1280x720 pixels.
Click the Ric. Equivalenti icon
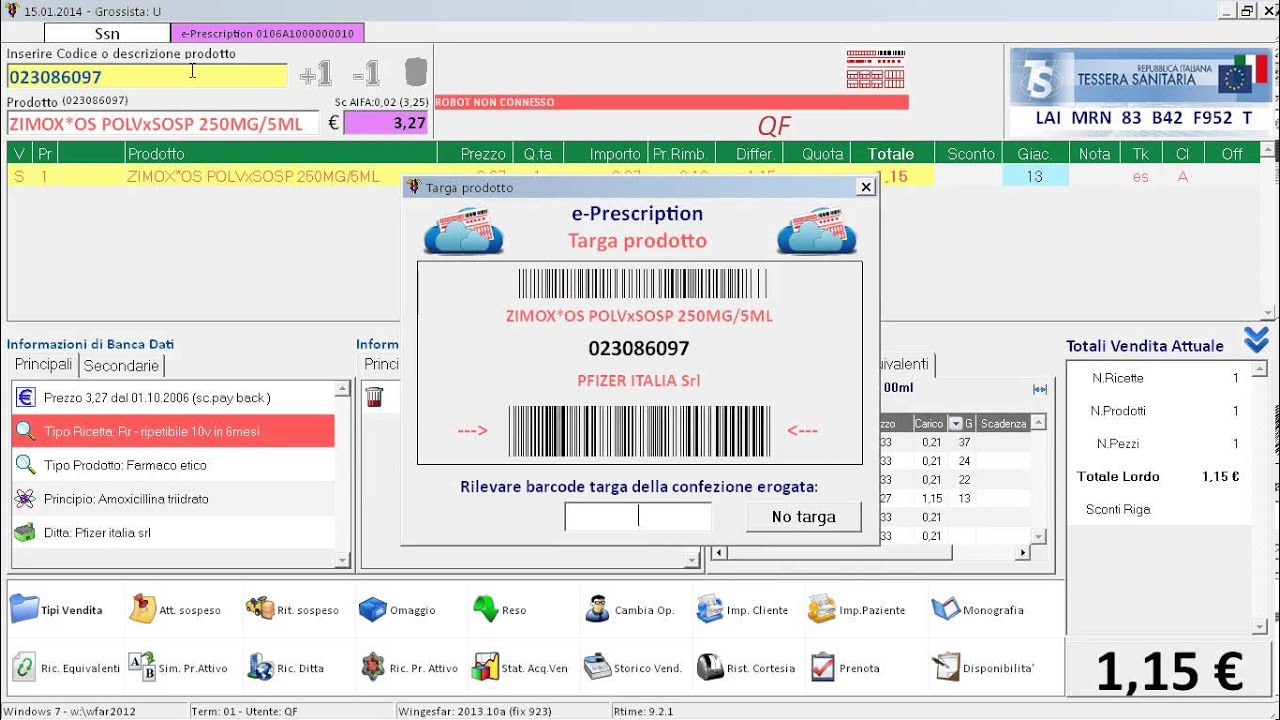pyautogui.click(x=23, y=667)
